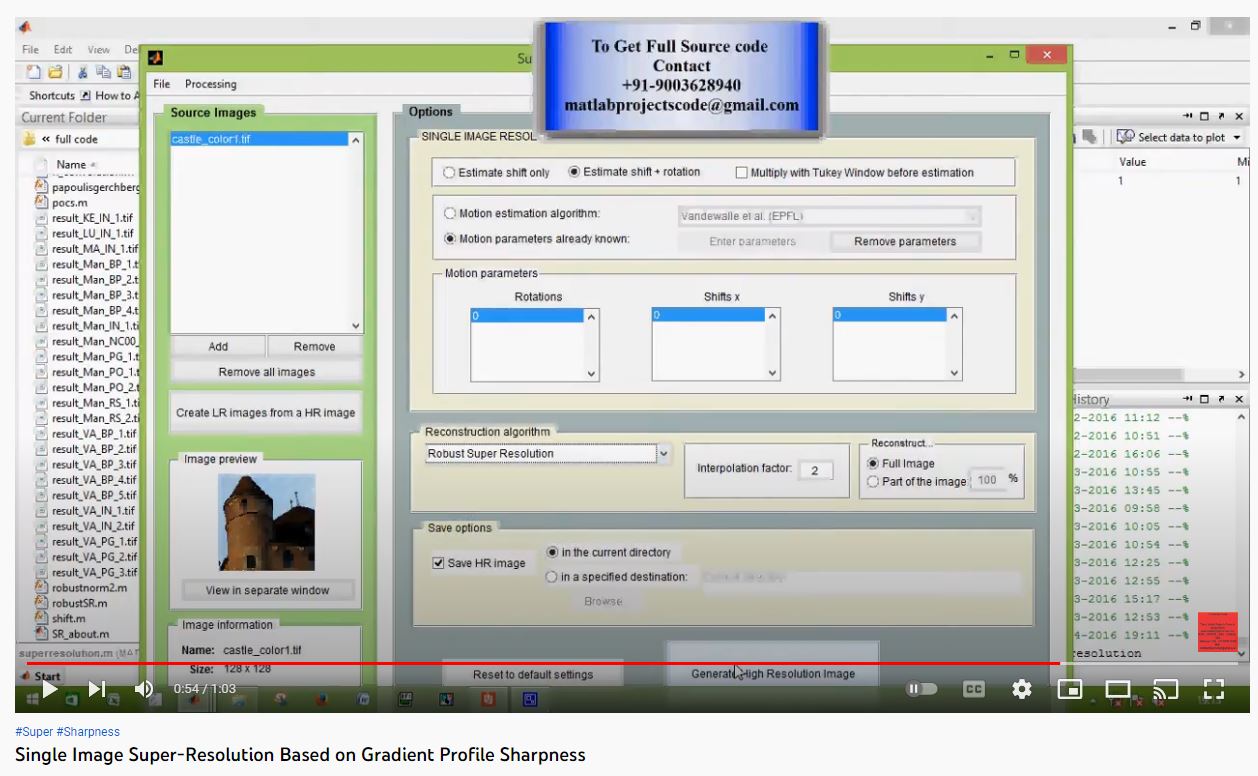Click Windows Start logo in taskbar
The width and height of the screenshot is (1258, 776).
coord(31,697)
